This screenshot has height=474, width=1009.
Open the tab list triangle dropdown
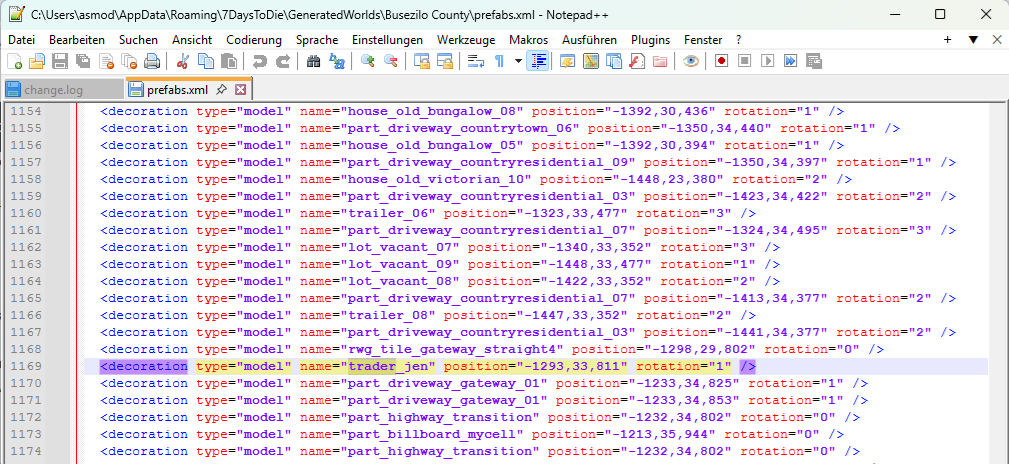point(972,39)
